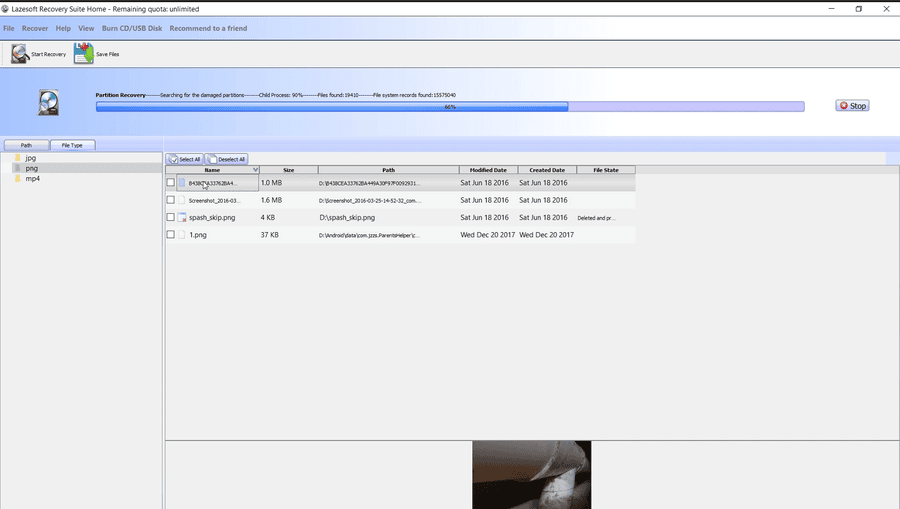Click Wed Dec 20 2017 modified date
The width and height of the screenshot is (900, 509).
click(x=487, y=235)
